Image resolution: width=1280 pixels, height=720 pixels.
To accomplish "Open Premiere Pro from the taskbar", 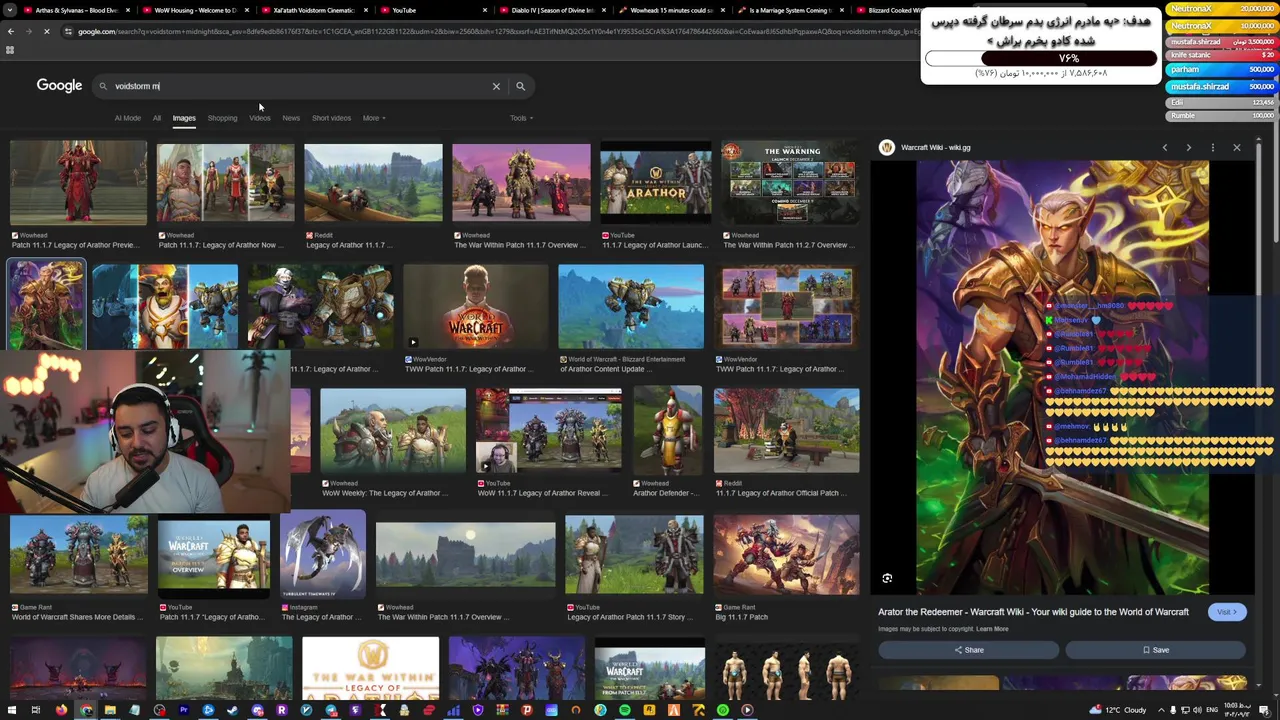I will coord(184,710).
